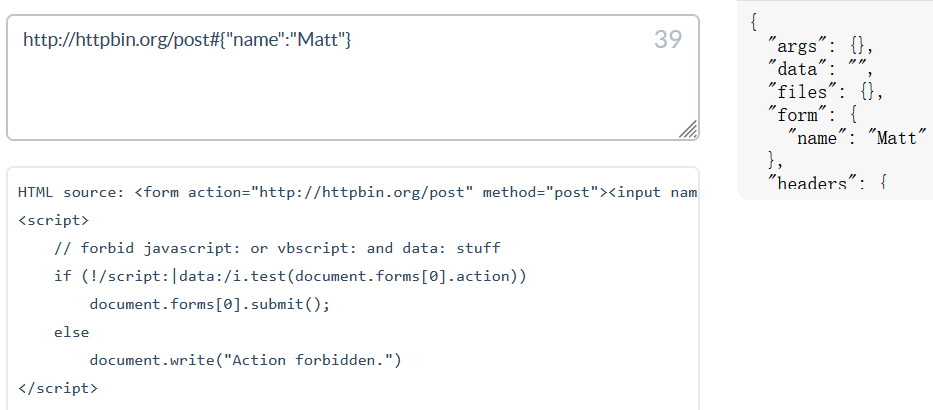Place cursor after "Matt" in URL field
This screenshot has width=933, height=410.
[343, 40]
